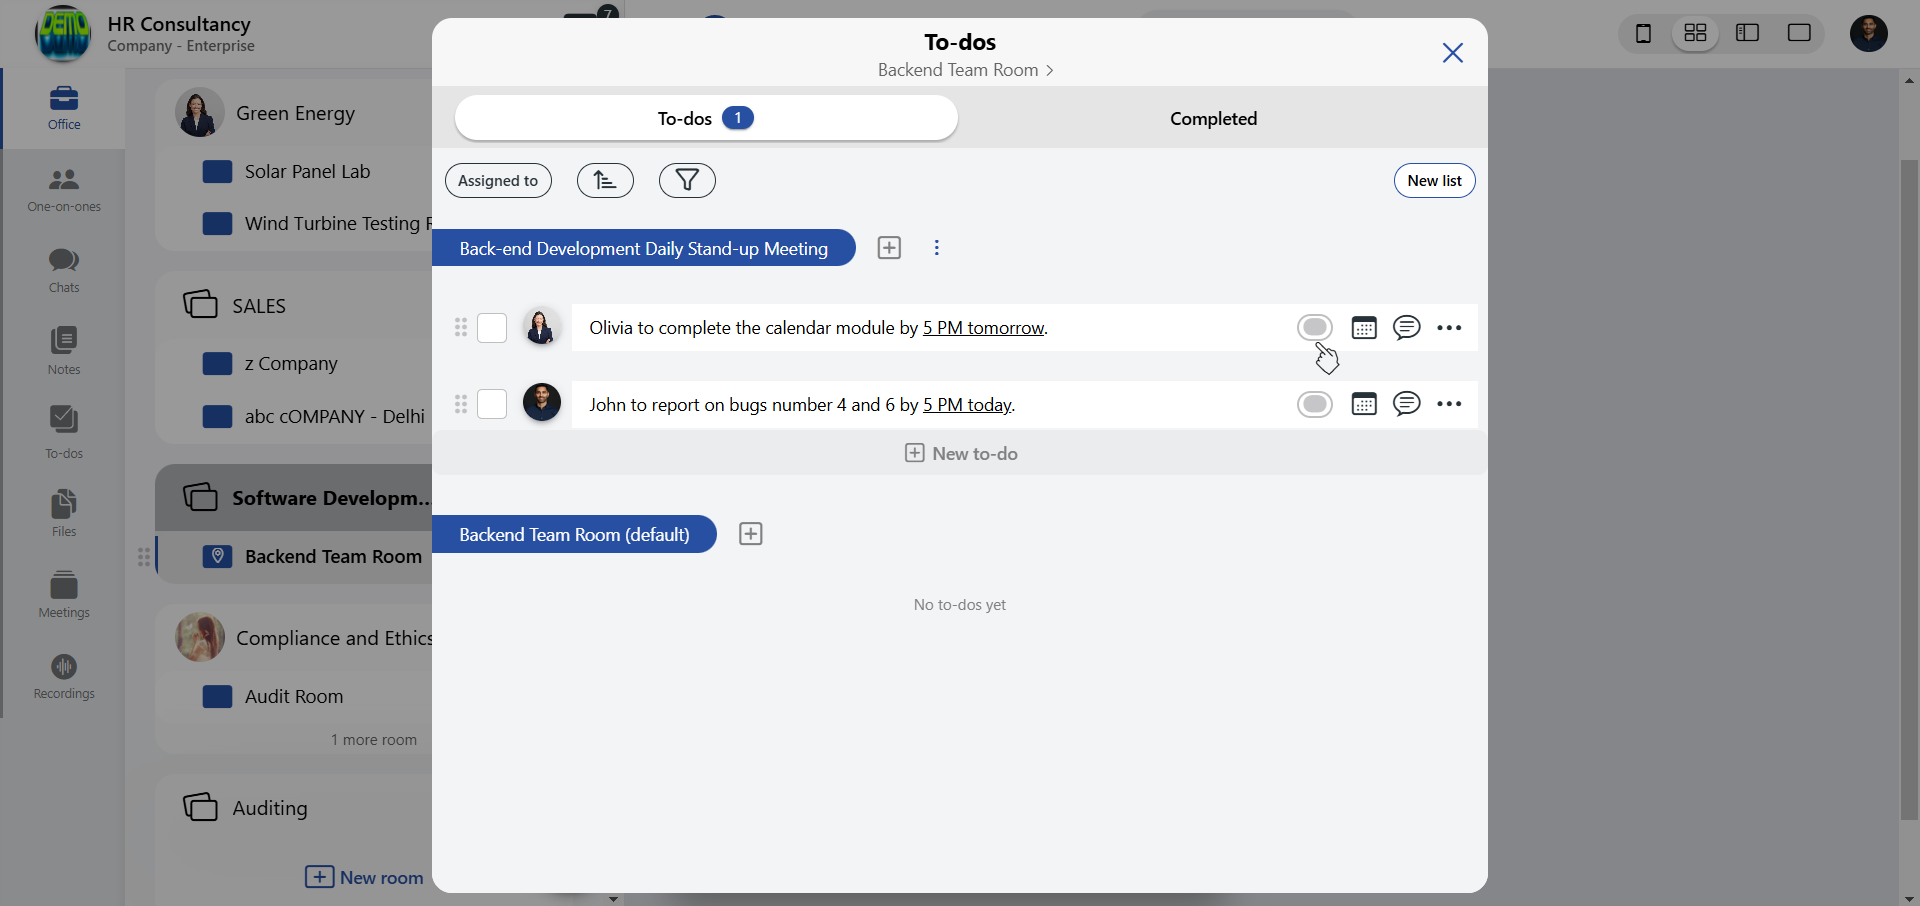
Task: Switch to sidebar panel layout view
Action: click(1747, 33)
